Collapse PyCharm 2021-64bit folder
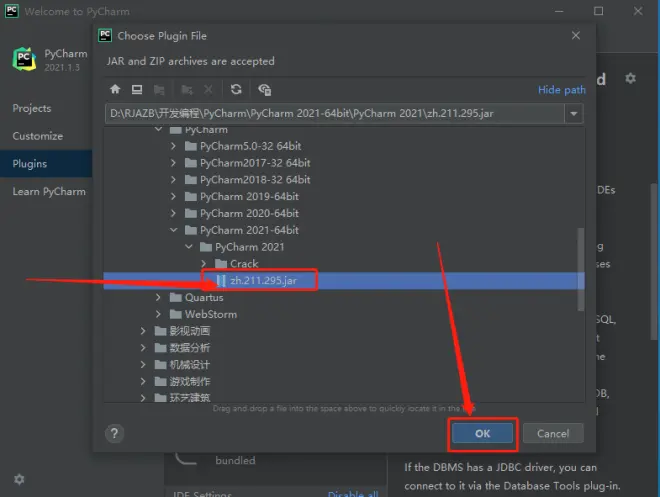Viewport: 660px width, 497px height. click(x=173, y=230)
